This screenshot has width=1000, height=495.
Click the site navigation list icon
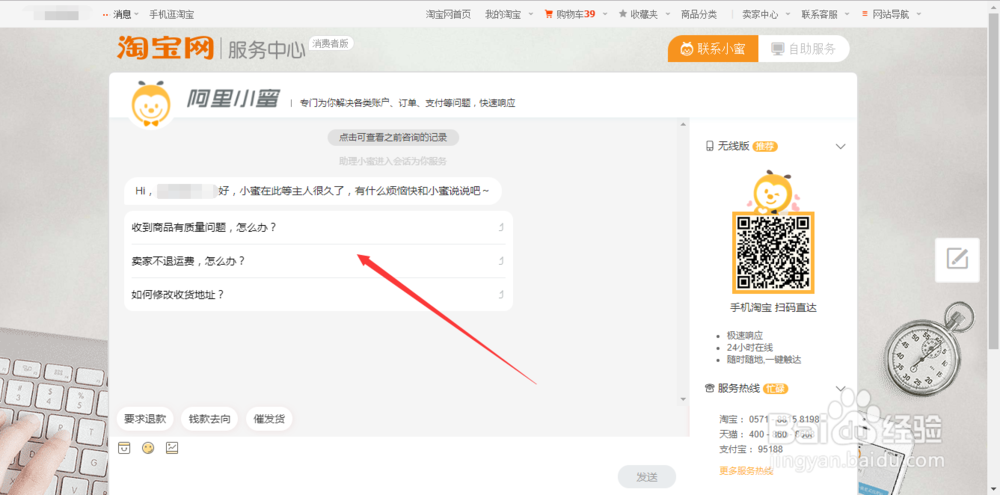865,14
